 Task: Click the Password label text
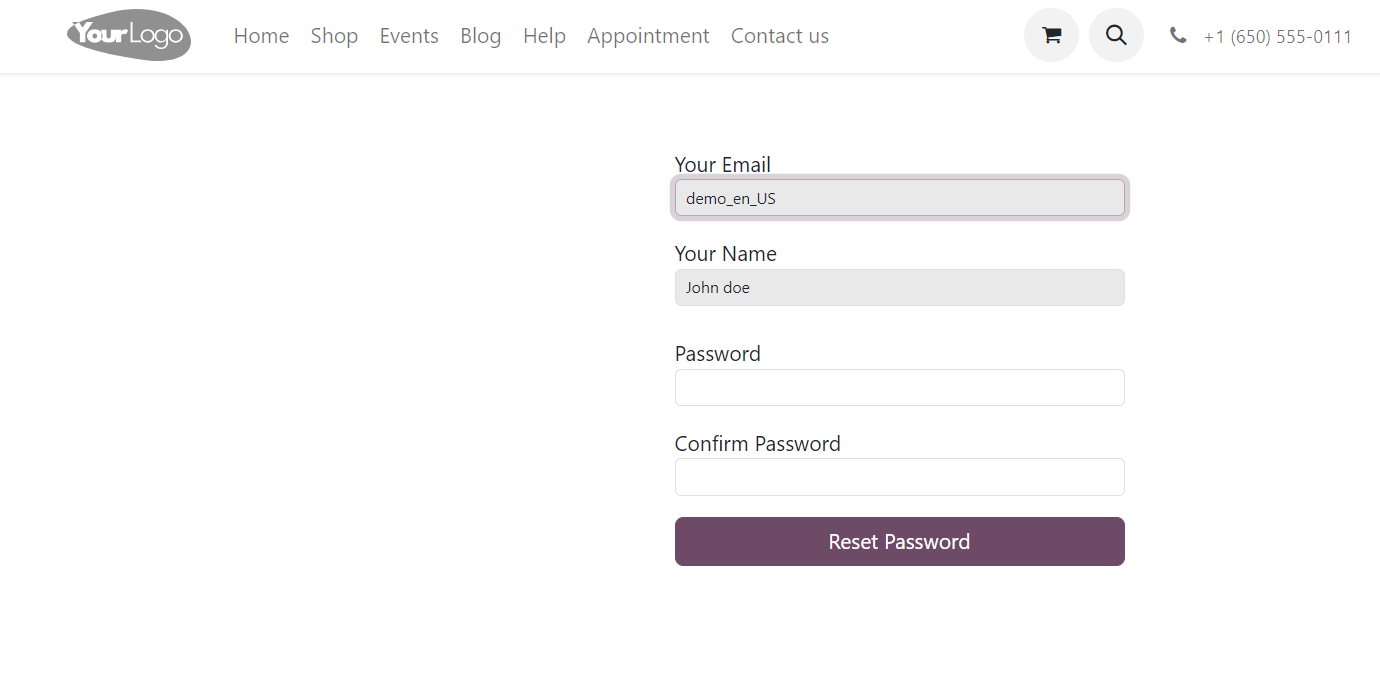[x=717, y=354]
